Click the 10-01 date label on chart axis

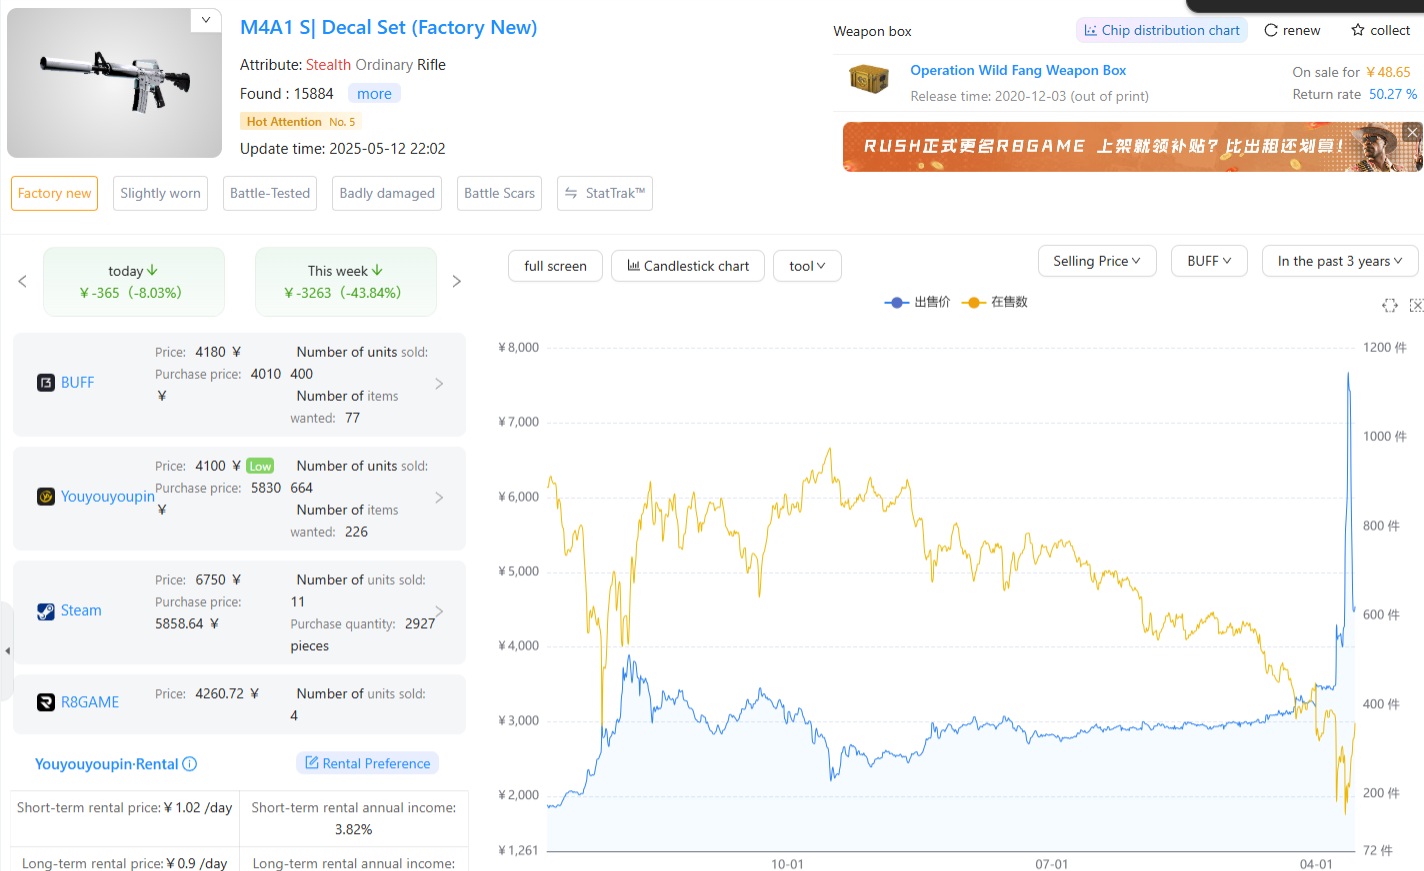(x=787, y=864)
